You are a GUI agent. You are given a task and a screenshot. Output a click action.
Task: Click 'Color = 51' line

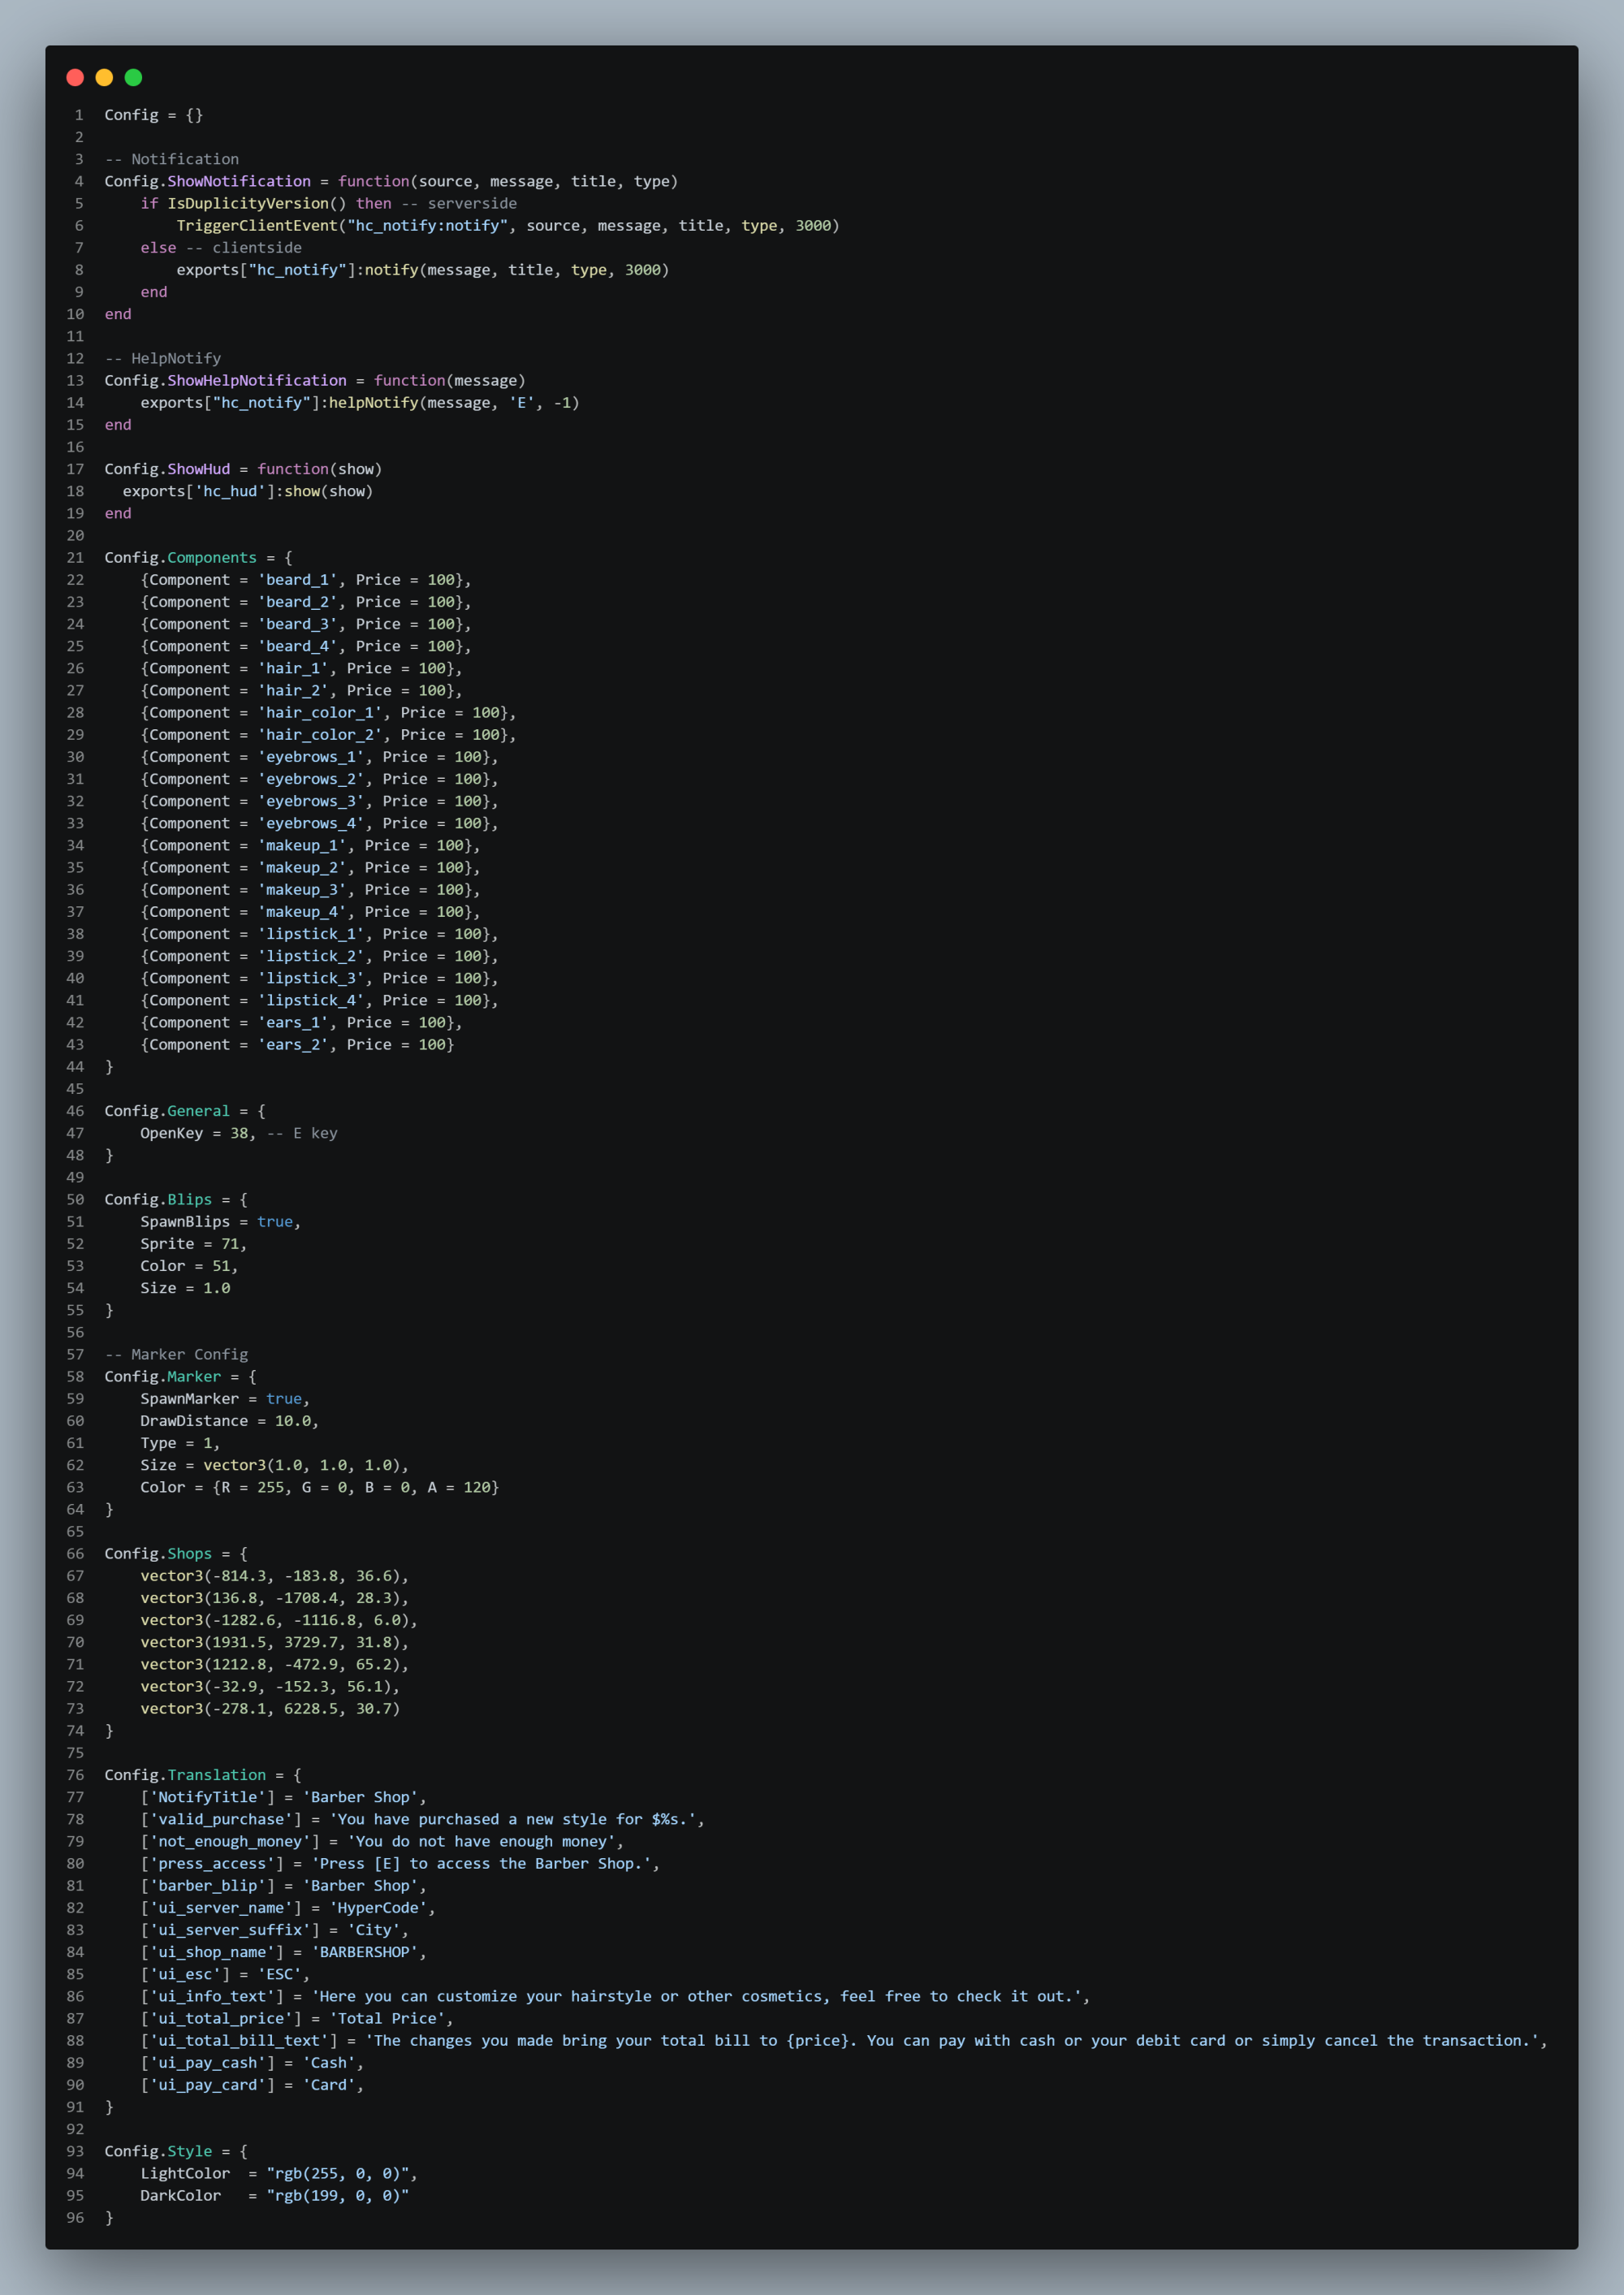tap(189, 1266)
